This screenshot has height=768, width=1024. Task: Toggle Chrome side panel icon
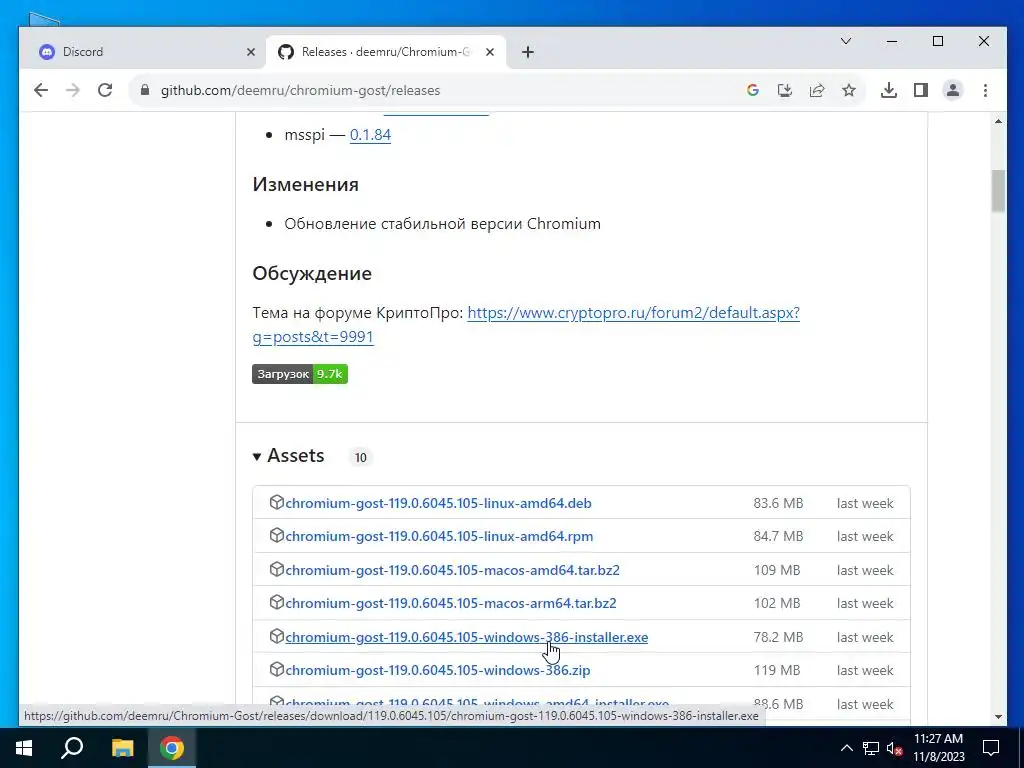[921, 90]
